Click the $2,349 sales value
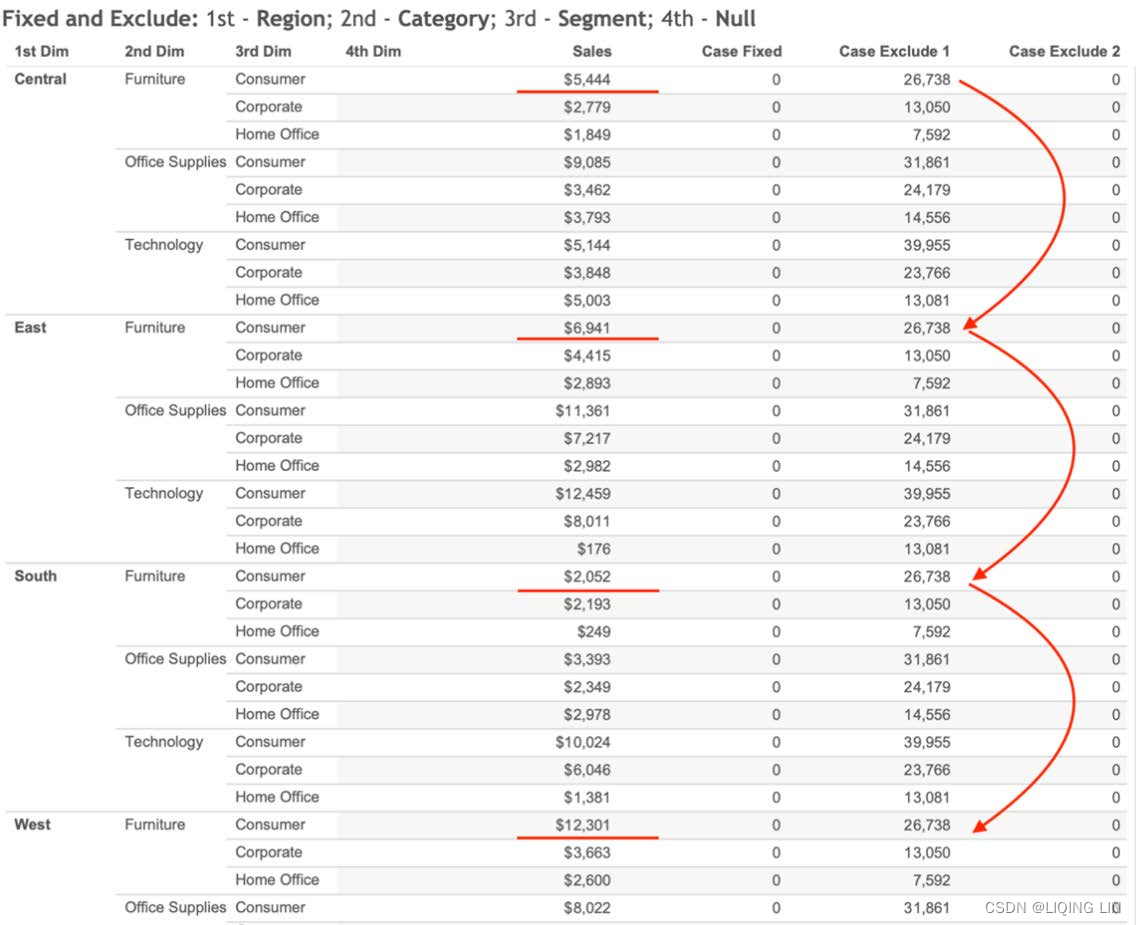This screenshot has width=1136, height=925. coord(587,687)
